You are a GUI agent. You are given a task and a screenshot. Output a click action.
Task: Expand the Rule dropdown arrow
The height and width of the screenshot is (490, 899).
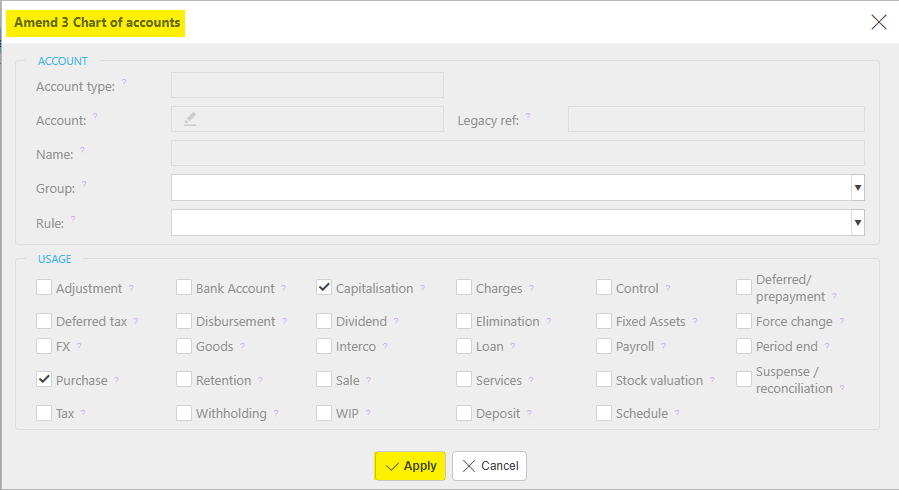(858, 222)
